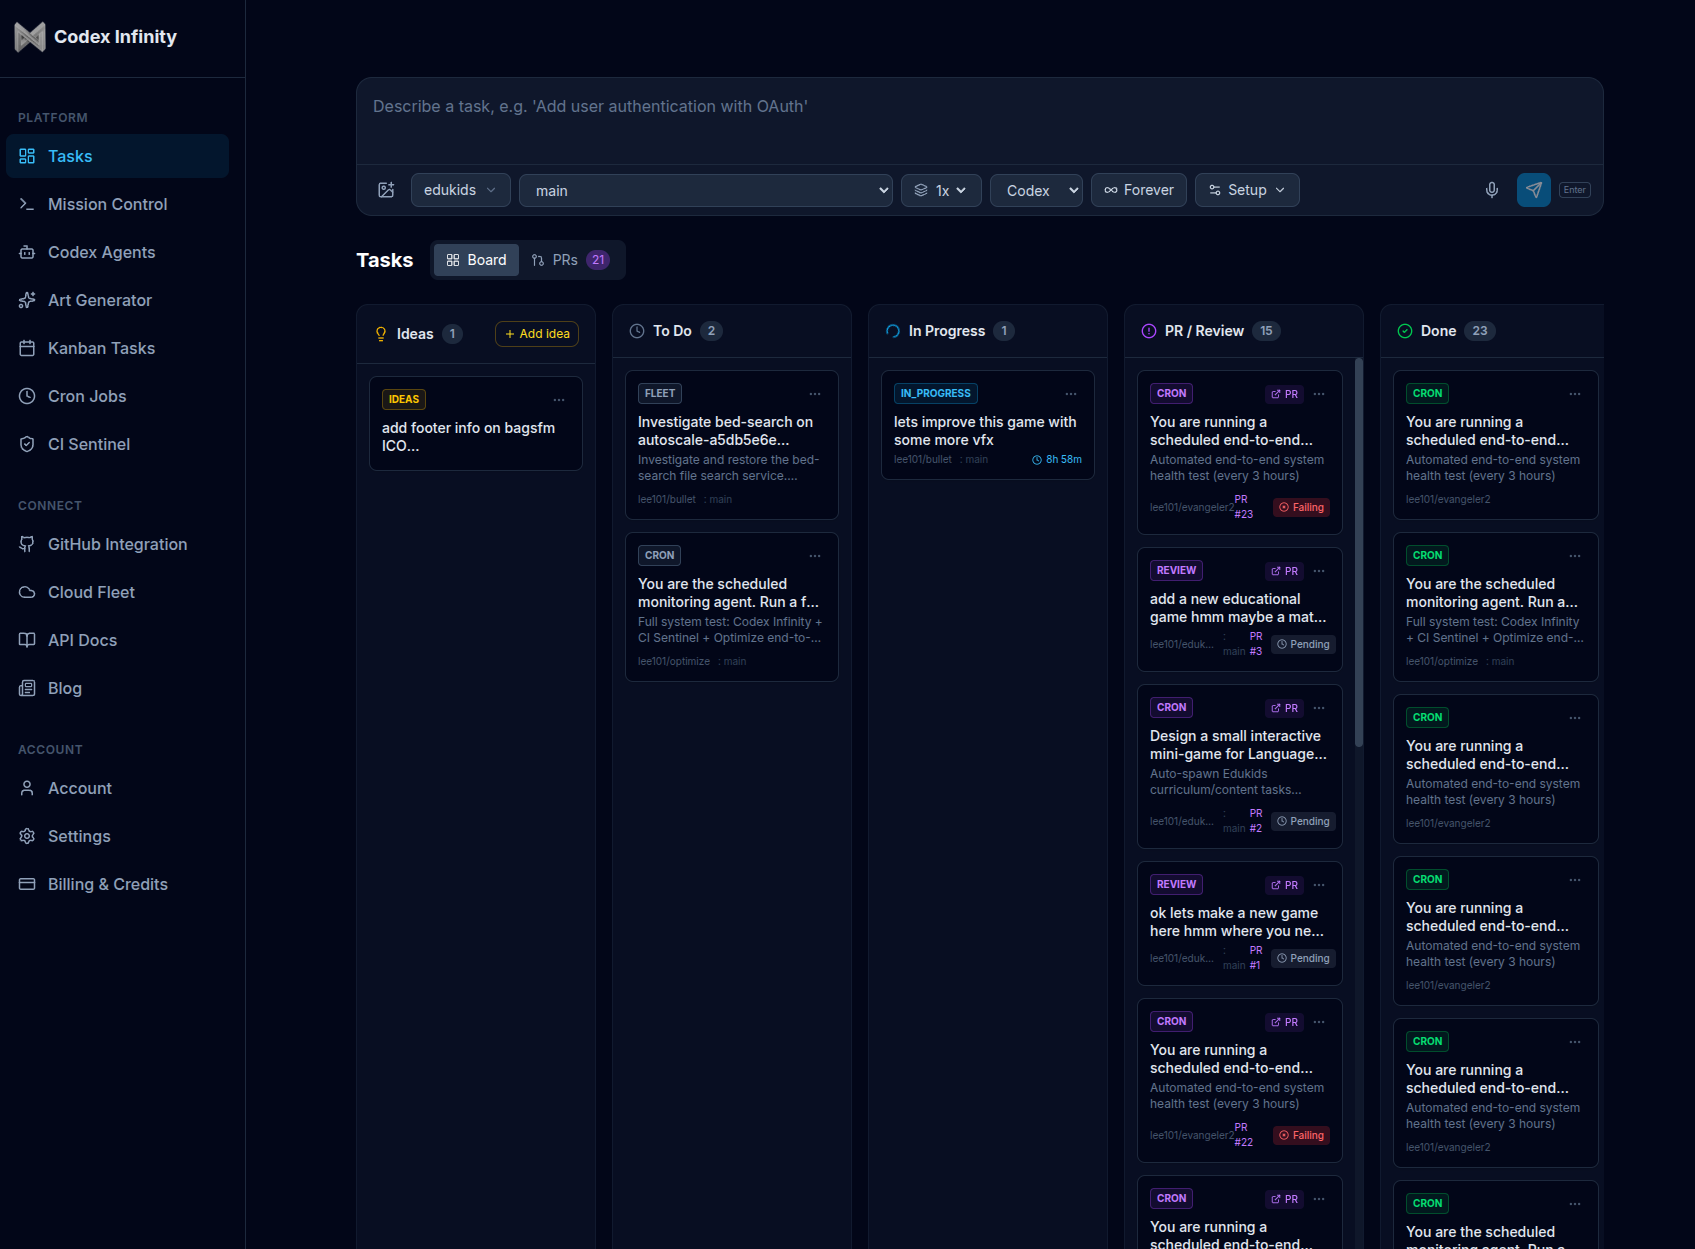Click the send task paper-plane button
Screen dimensions: 1695x1249
[1533, 190]
